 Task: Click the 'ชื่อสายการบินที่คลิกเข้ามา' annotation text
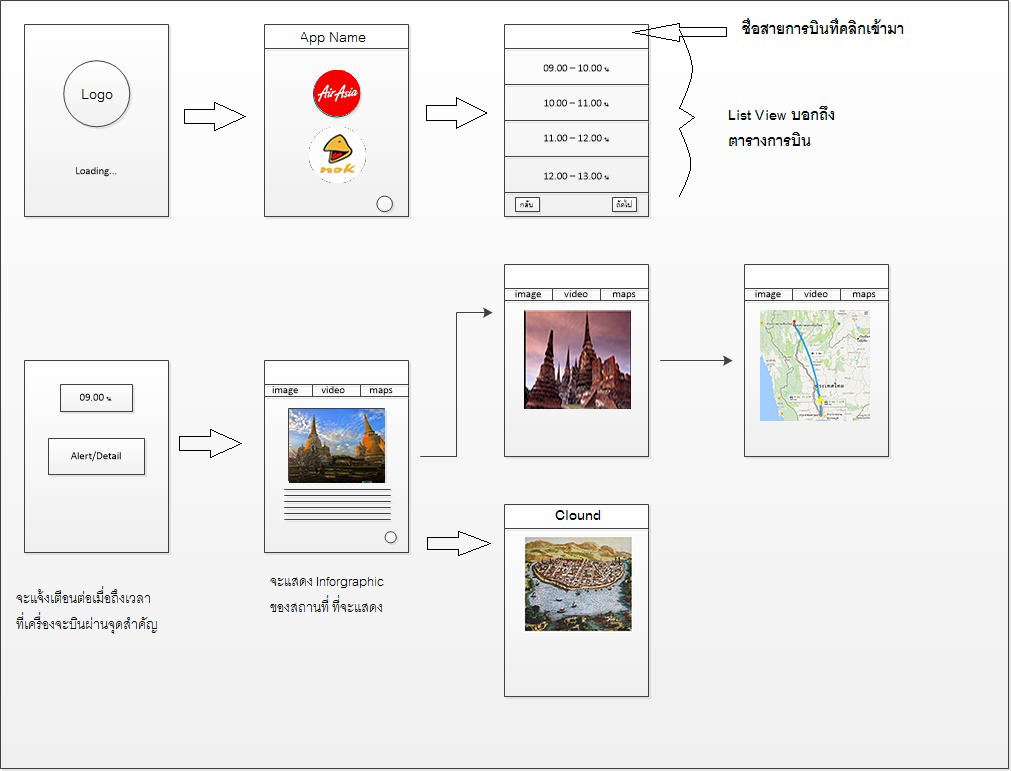(x=822, y=28)
